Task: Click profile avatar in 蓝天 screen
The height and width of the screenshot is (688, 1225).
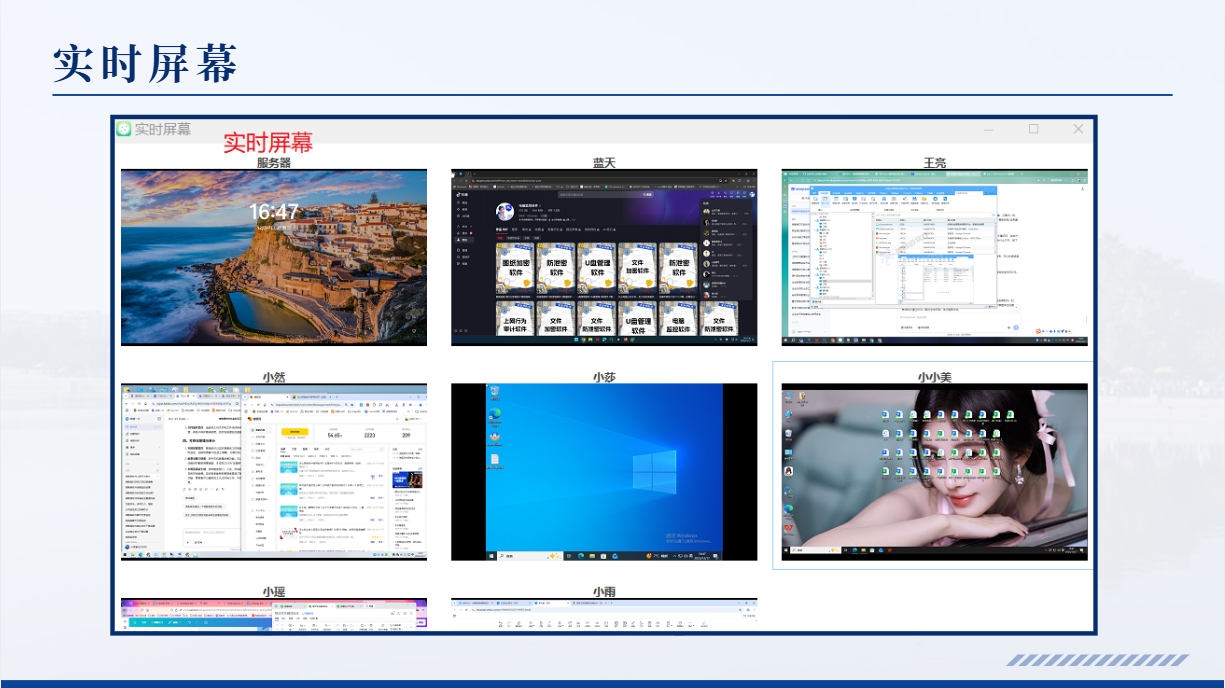Action: [x=506, y=211]
